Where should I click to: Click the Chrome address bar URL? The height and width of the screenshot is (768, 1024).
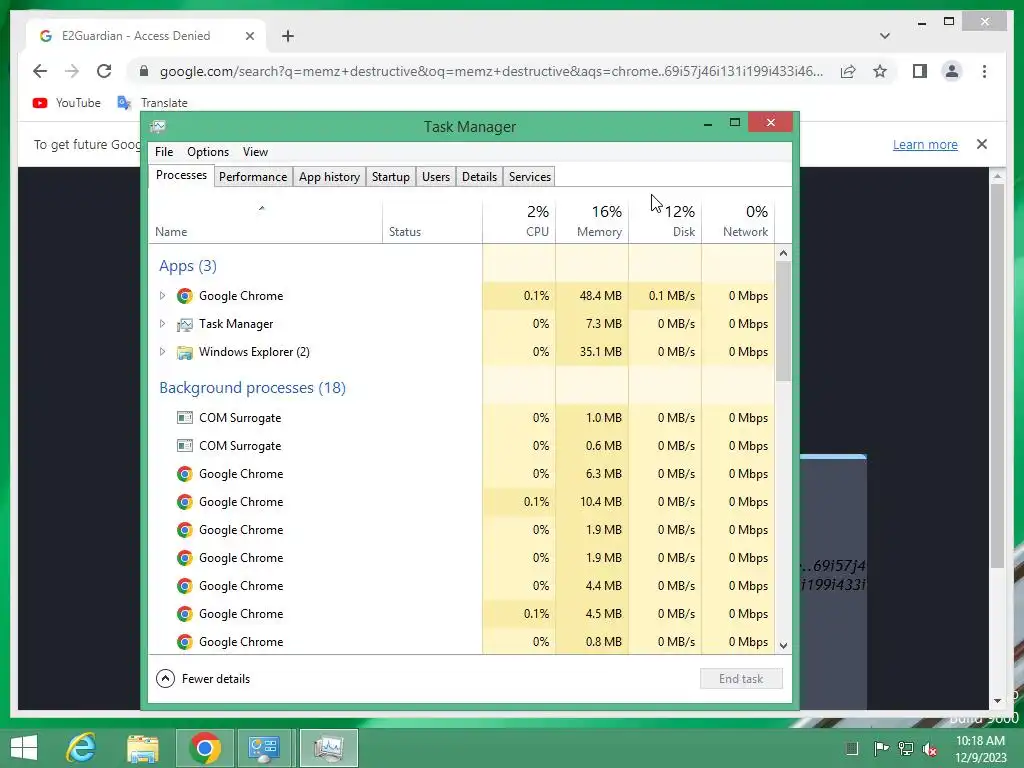point(491,71)
